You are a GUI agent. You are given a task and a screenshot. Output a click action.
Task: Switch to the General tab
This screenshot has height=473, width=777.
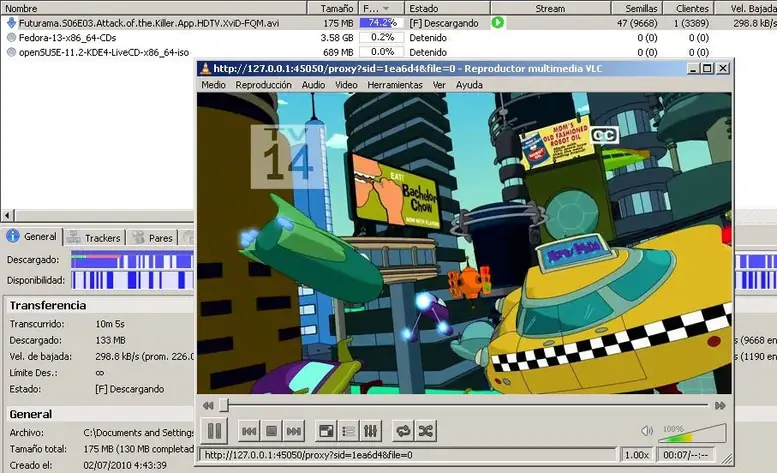(x=32, y=236)
